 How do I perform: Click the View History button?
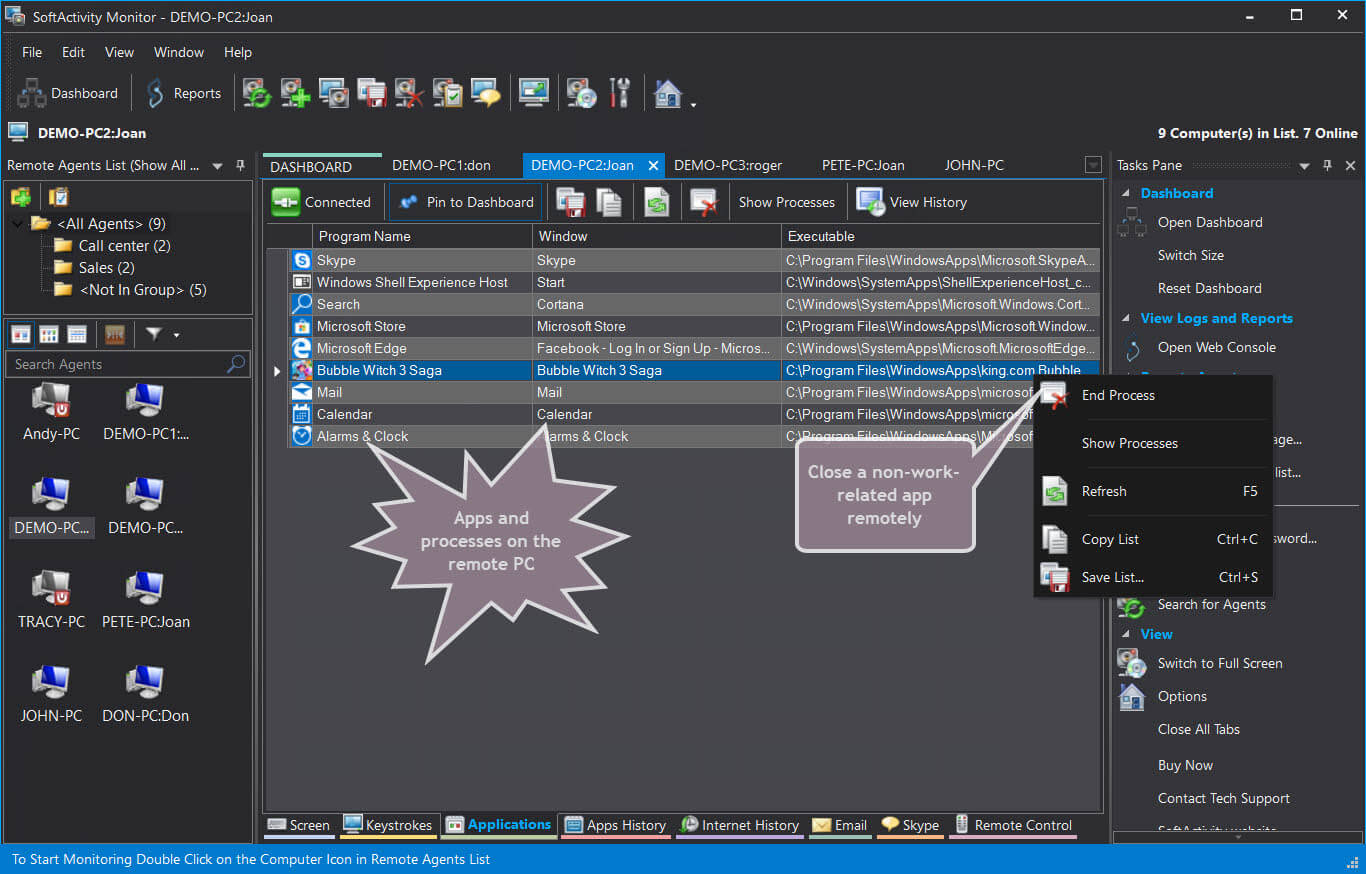pos(912,202)
